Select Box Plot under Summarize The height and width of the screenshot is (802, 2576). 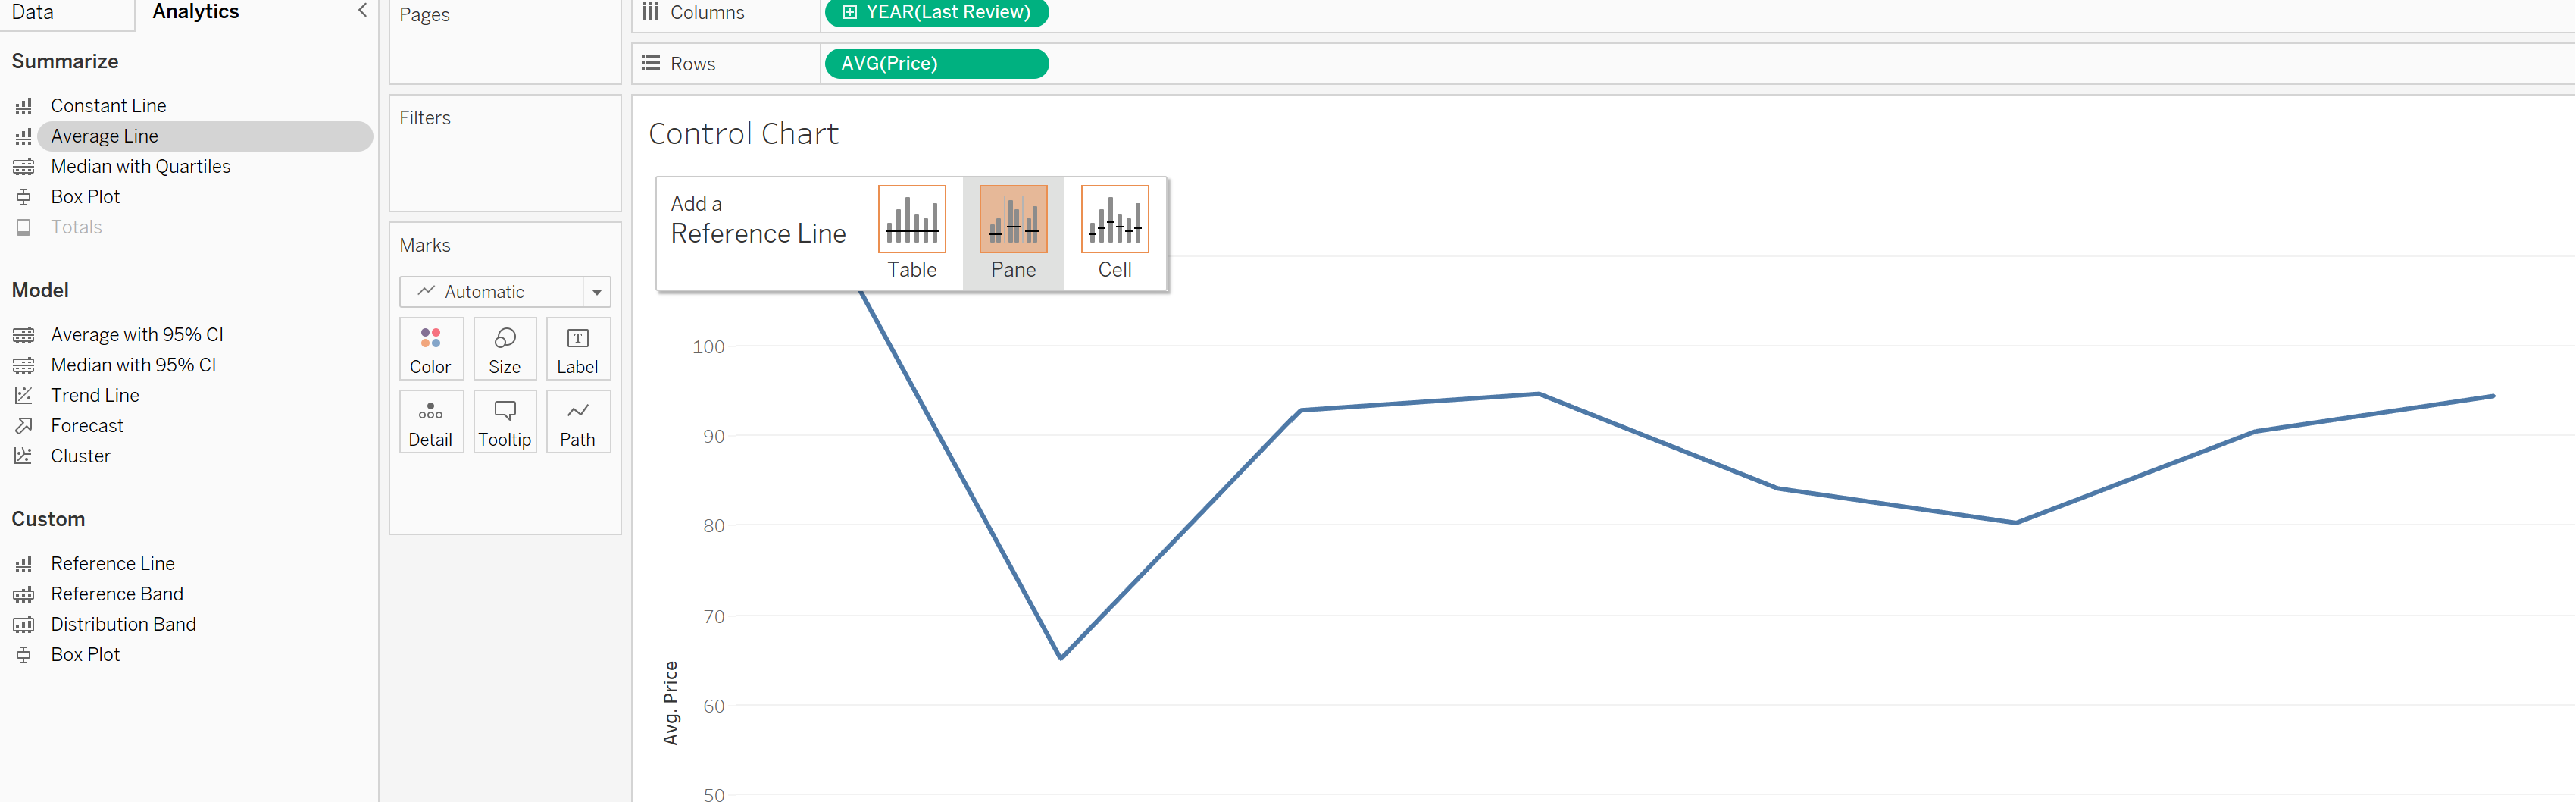click(86, 197)
